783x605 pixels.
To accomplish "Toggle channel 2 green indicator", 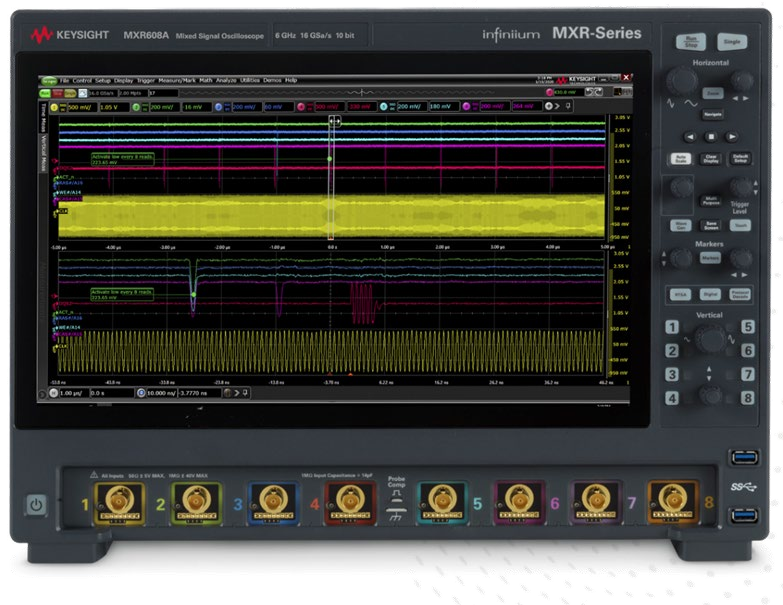I will click(136, 107).
